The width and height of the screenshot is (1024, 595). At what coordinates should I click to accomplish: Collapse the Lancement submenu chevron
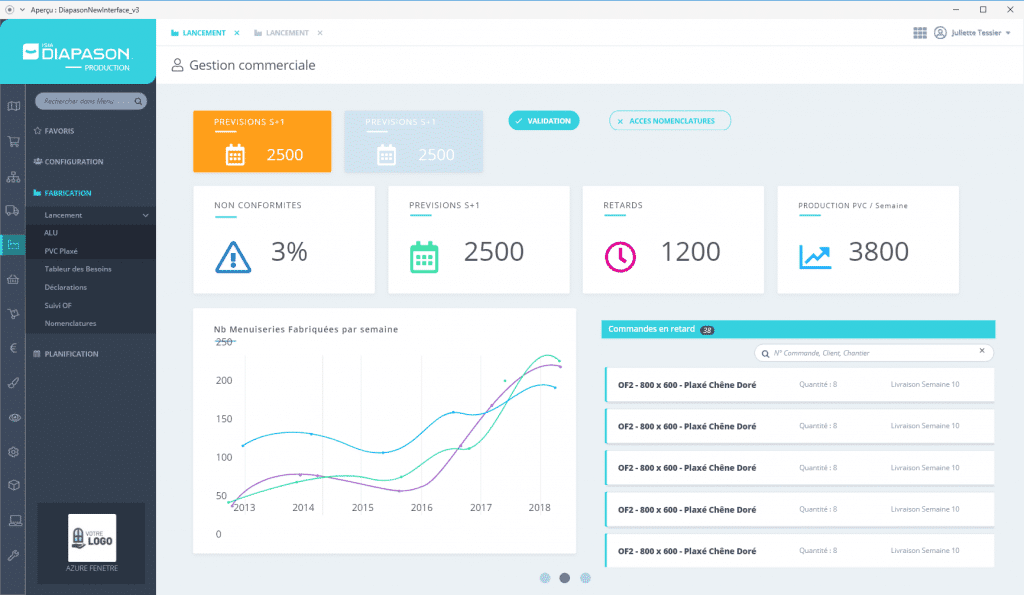pyautogui.click(x=145, y=215)
